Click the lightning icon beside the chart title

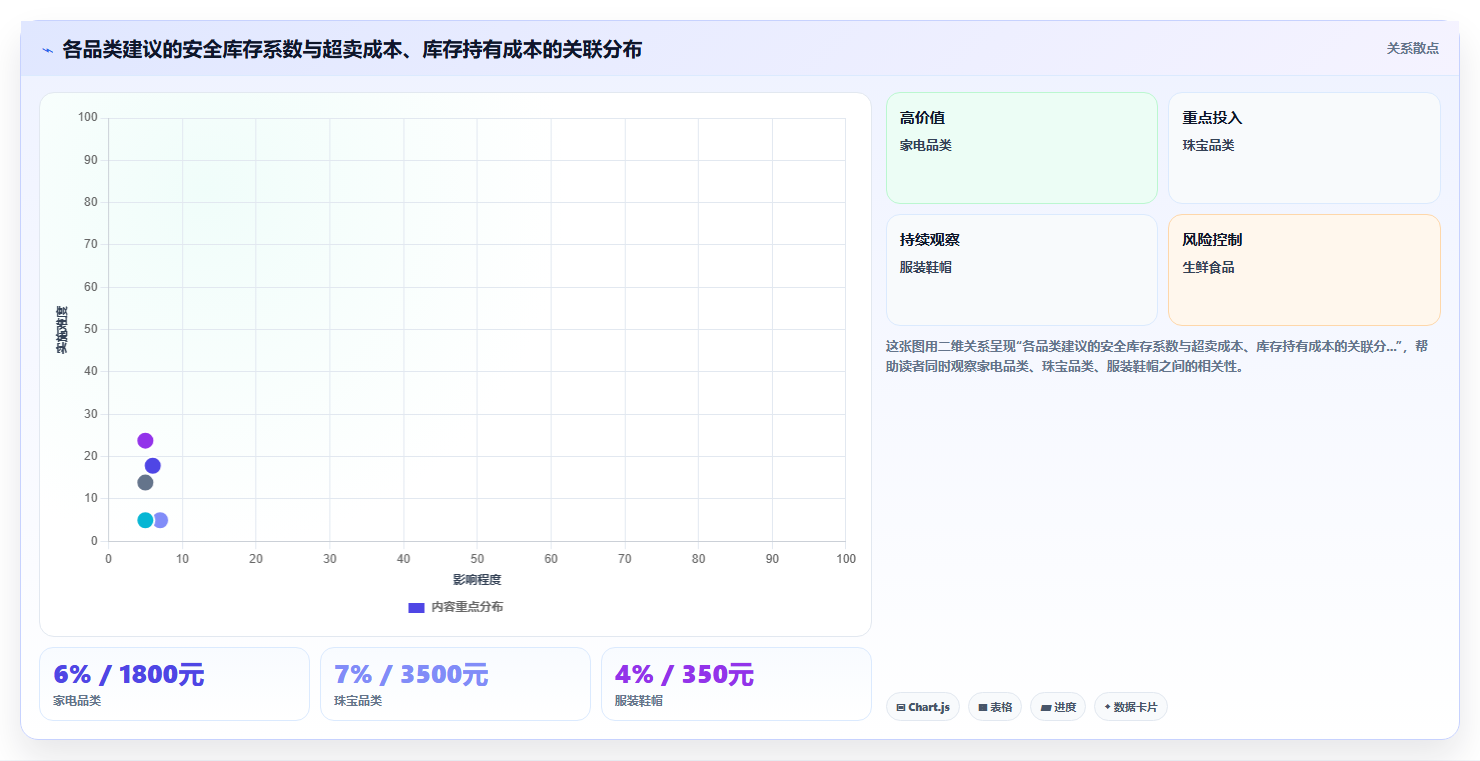48,50
